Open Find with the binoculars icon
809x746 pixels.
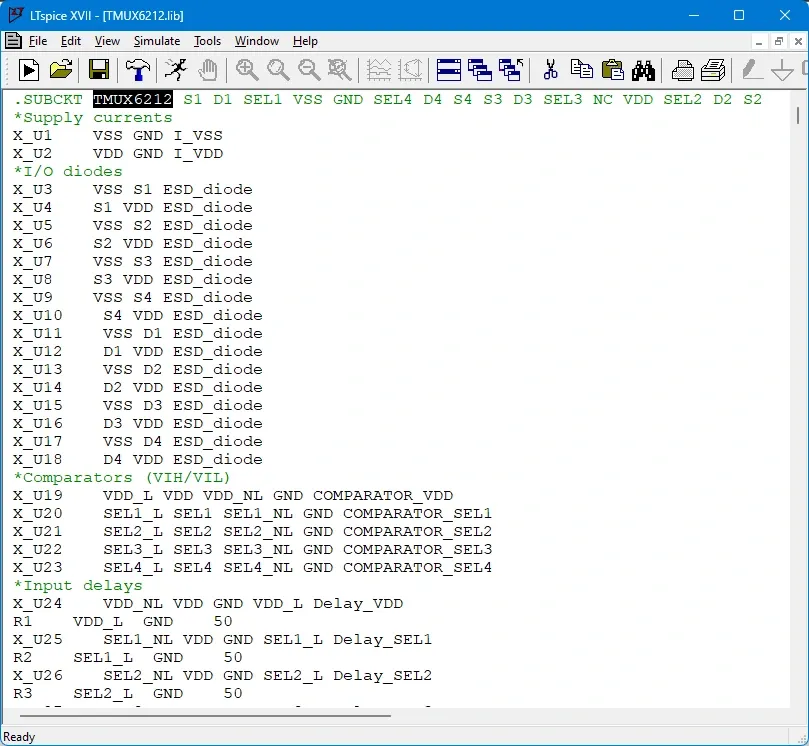(x=643, y=70)
